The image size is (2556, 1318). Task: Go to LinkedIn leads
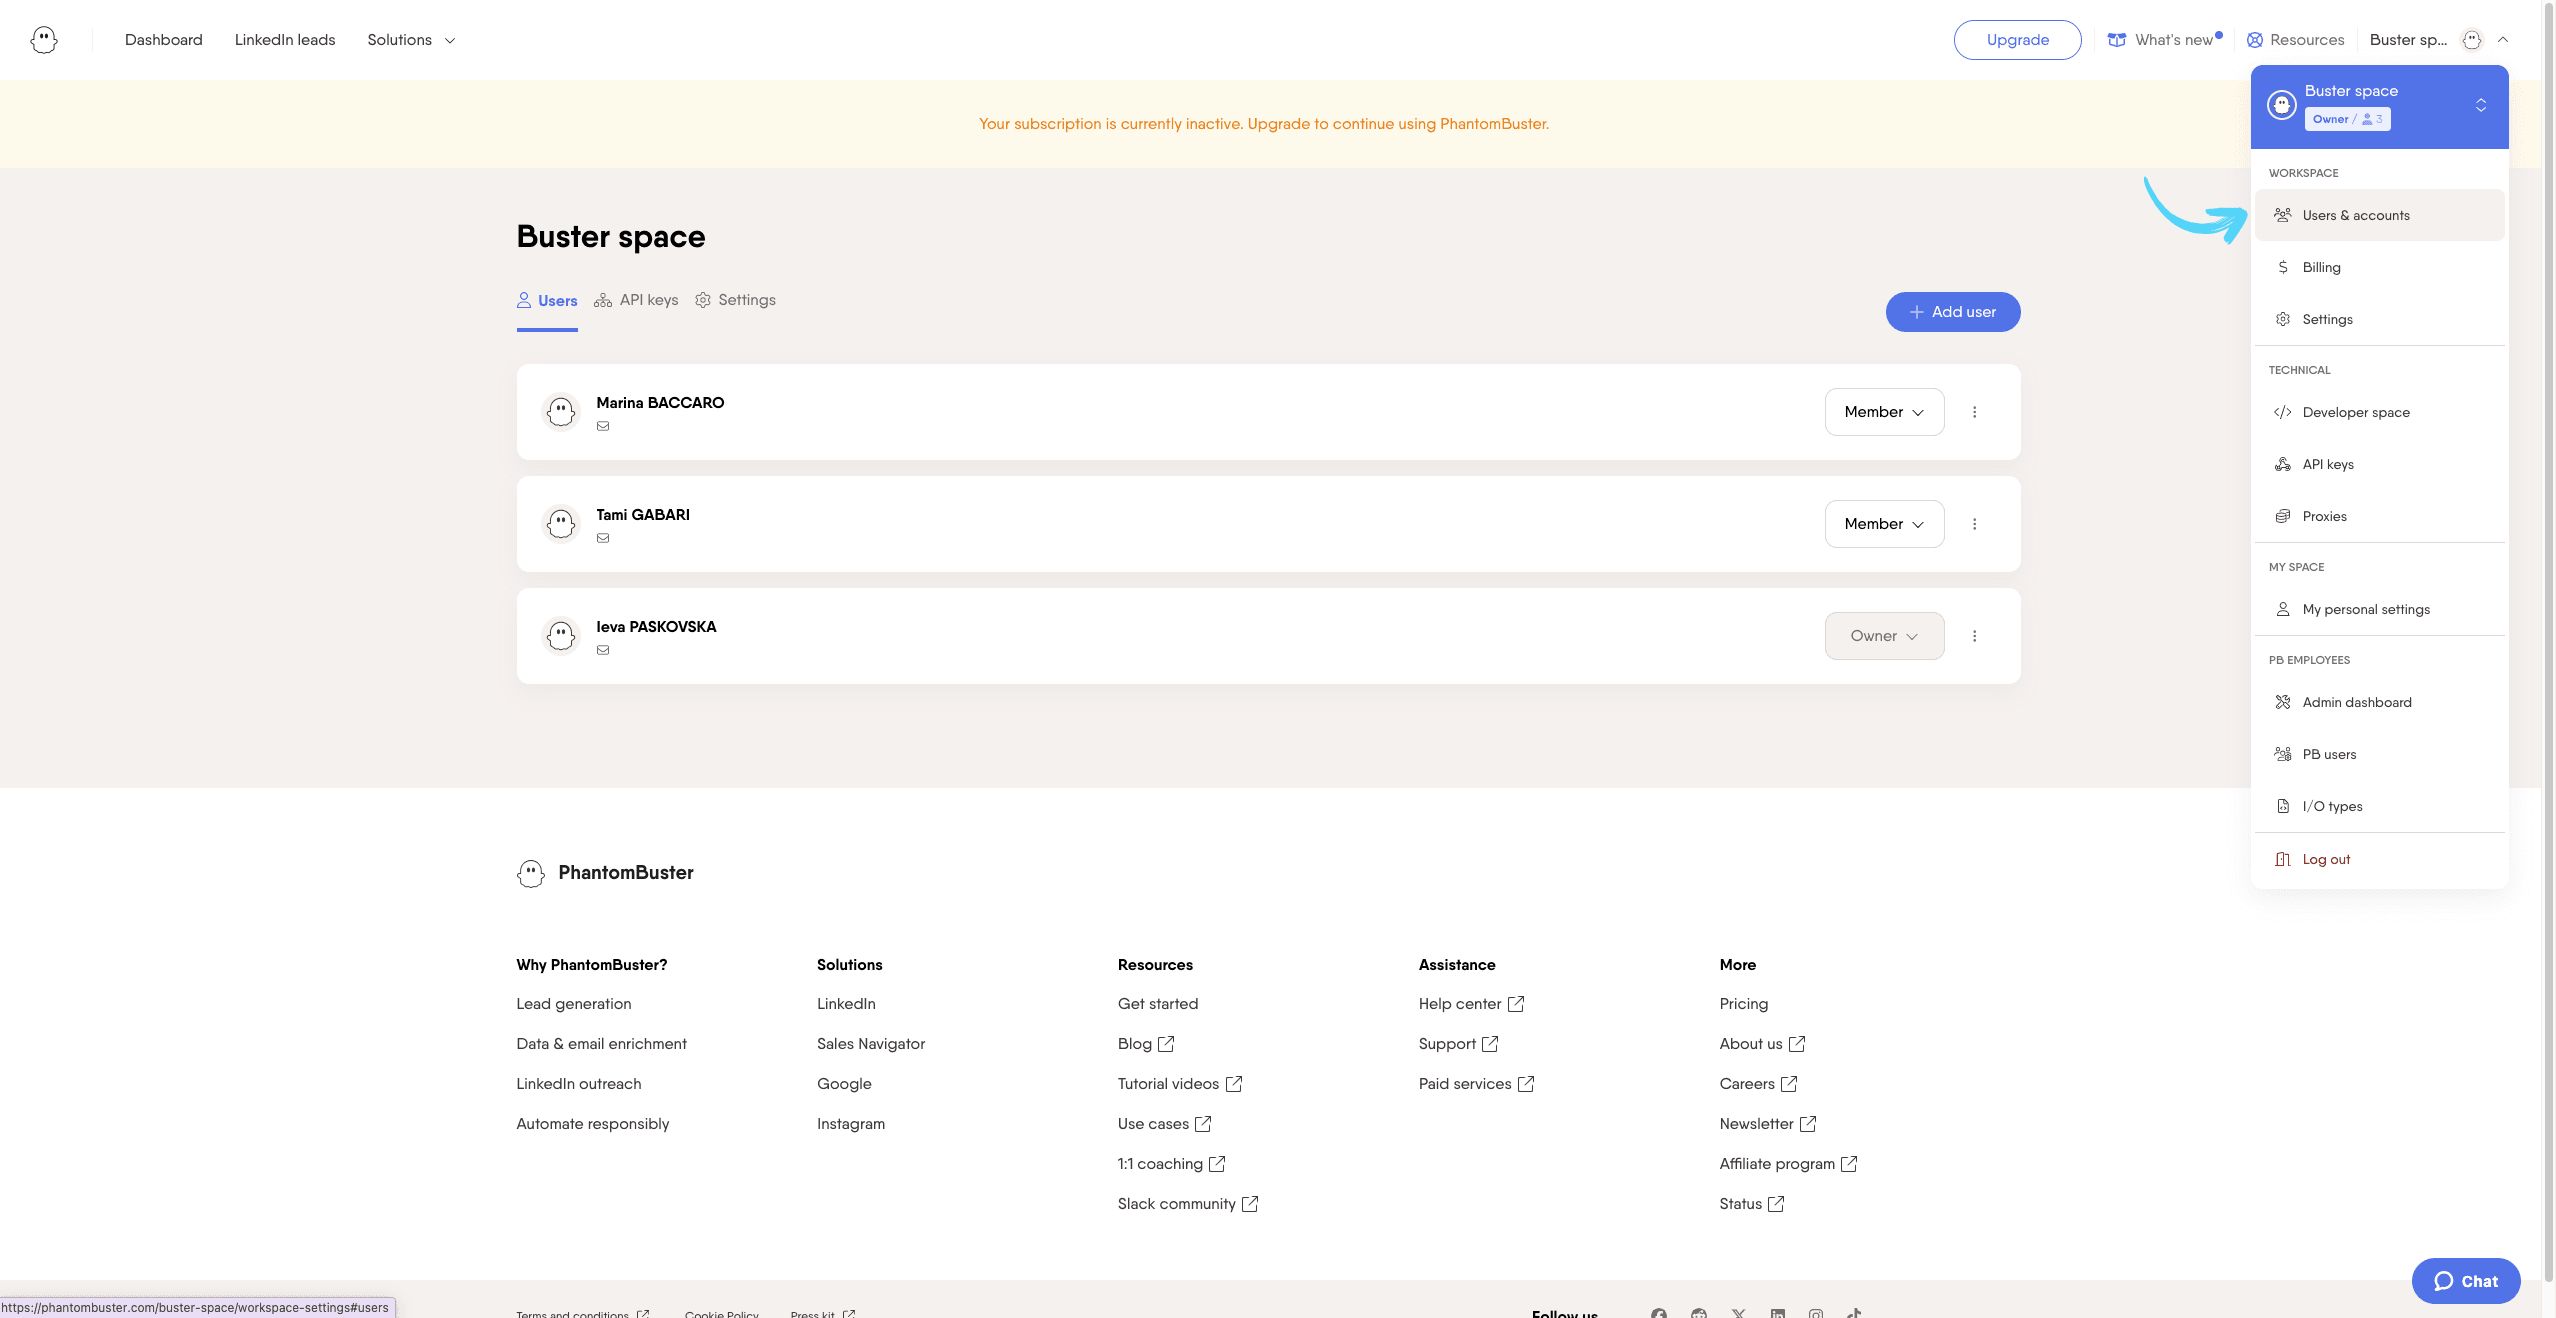click(285, 40)
